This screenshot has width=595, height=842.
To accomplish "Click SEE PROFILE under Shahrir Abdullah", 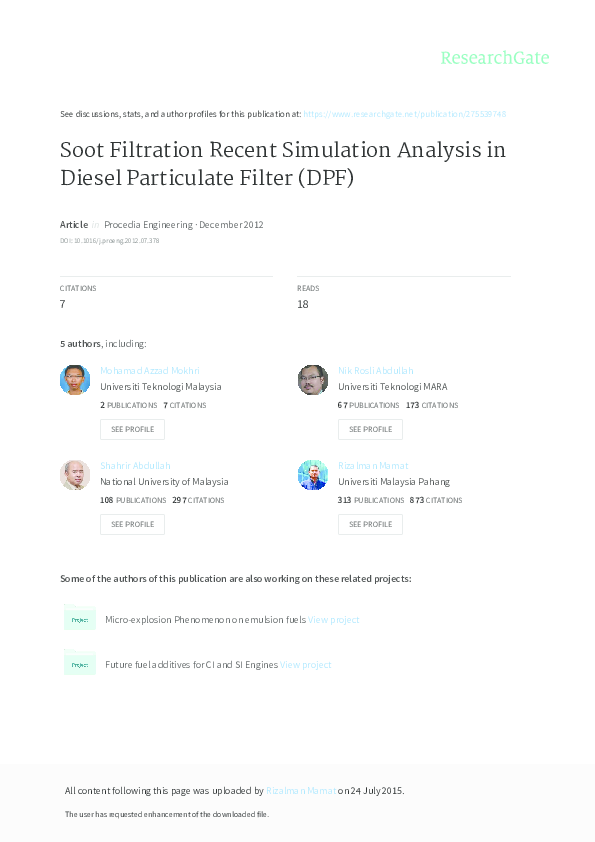I will (x=132, y=524).
